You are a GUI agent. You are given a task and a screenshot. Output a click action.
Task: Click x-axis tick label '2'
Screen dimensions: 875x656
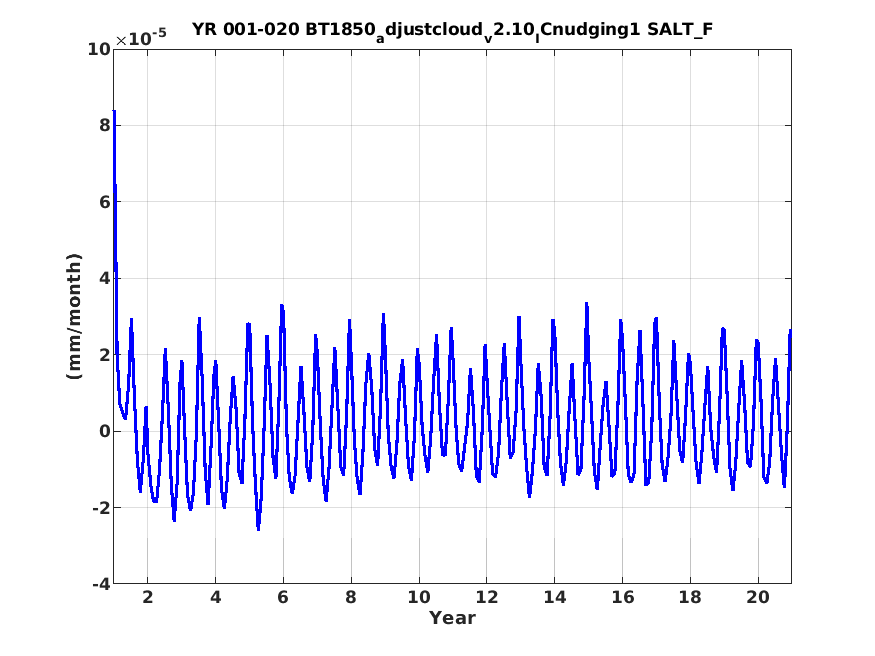tap(147, 597)
